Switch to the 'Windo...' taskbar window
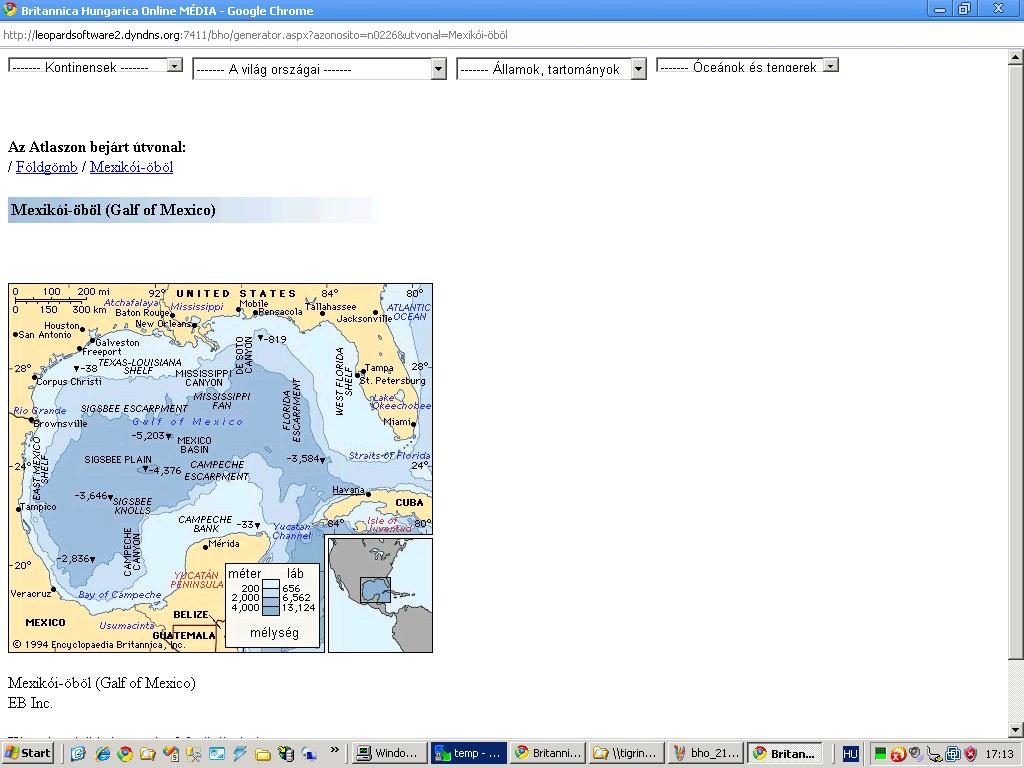The height and width of the screenshot is (768, 1024). (389, 753)
